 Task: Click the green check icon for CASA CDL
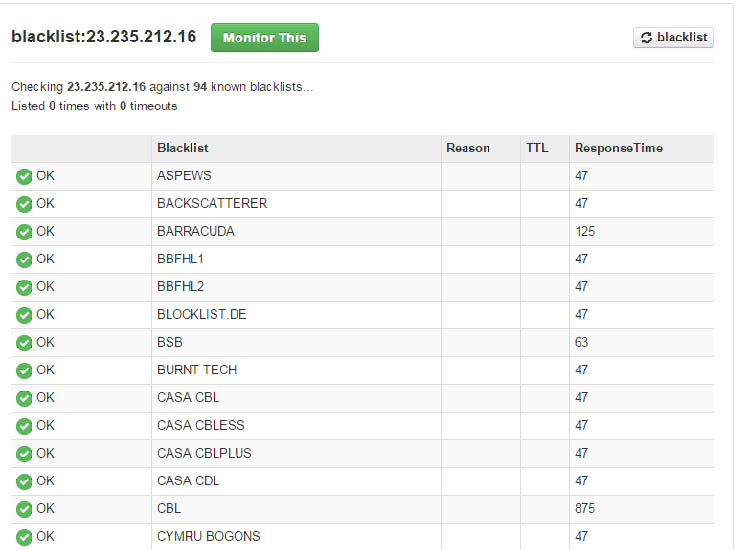coord(24,482)
